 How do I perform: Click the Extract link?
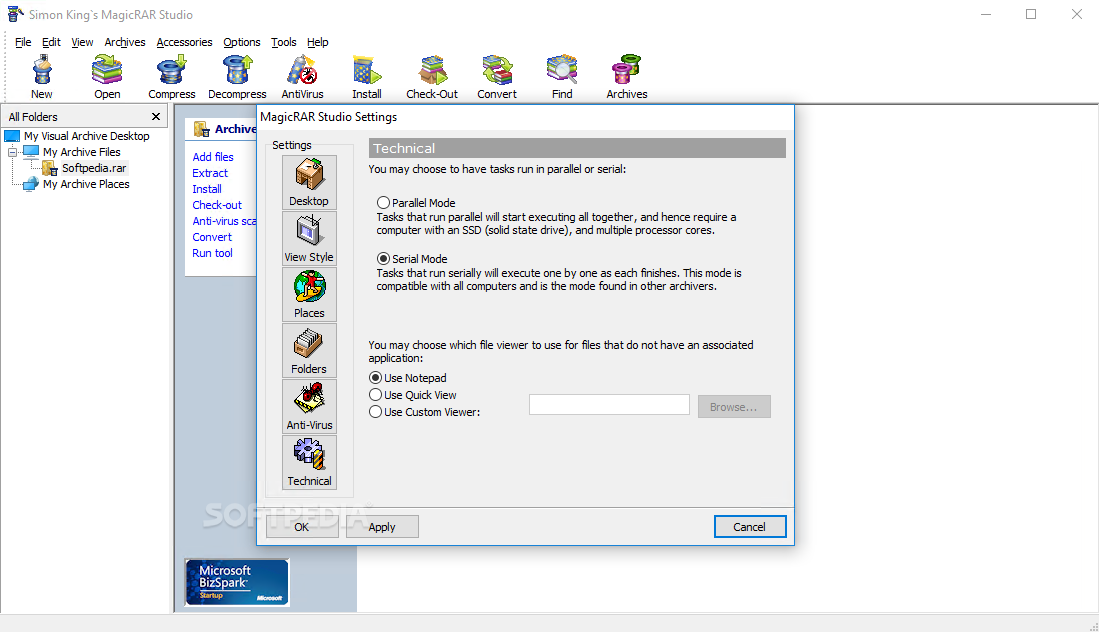[210, 173]
